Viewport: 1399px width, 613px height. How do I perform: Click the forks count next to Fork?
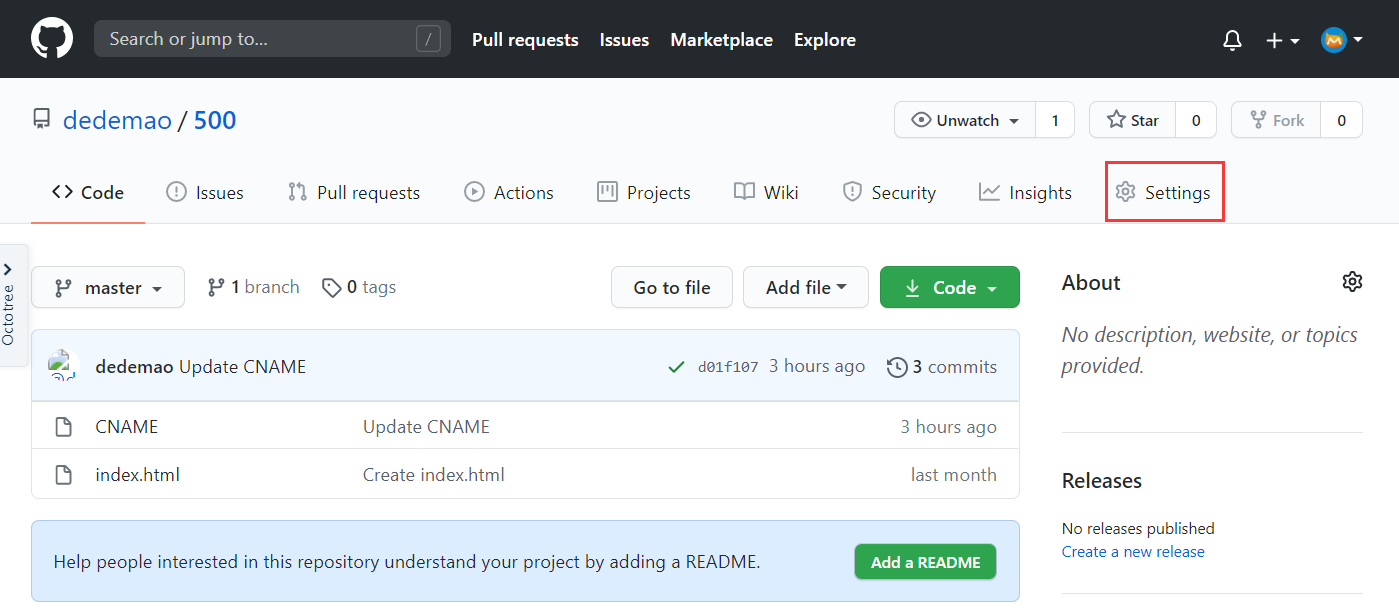pyautogui.click(x=1342, y=120)
